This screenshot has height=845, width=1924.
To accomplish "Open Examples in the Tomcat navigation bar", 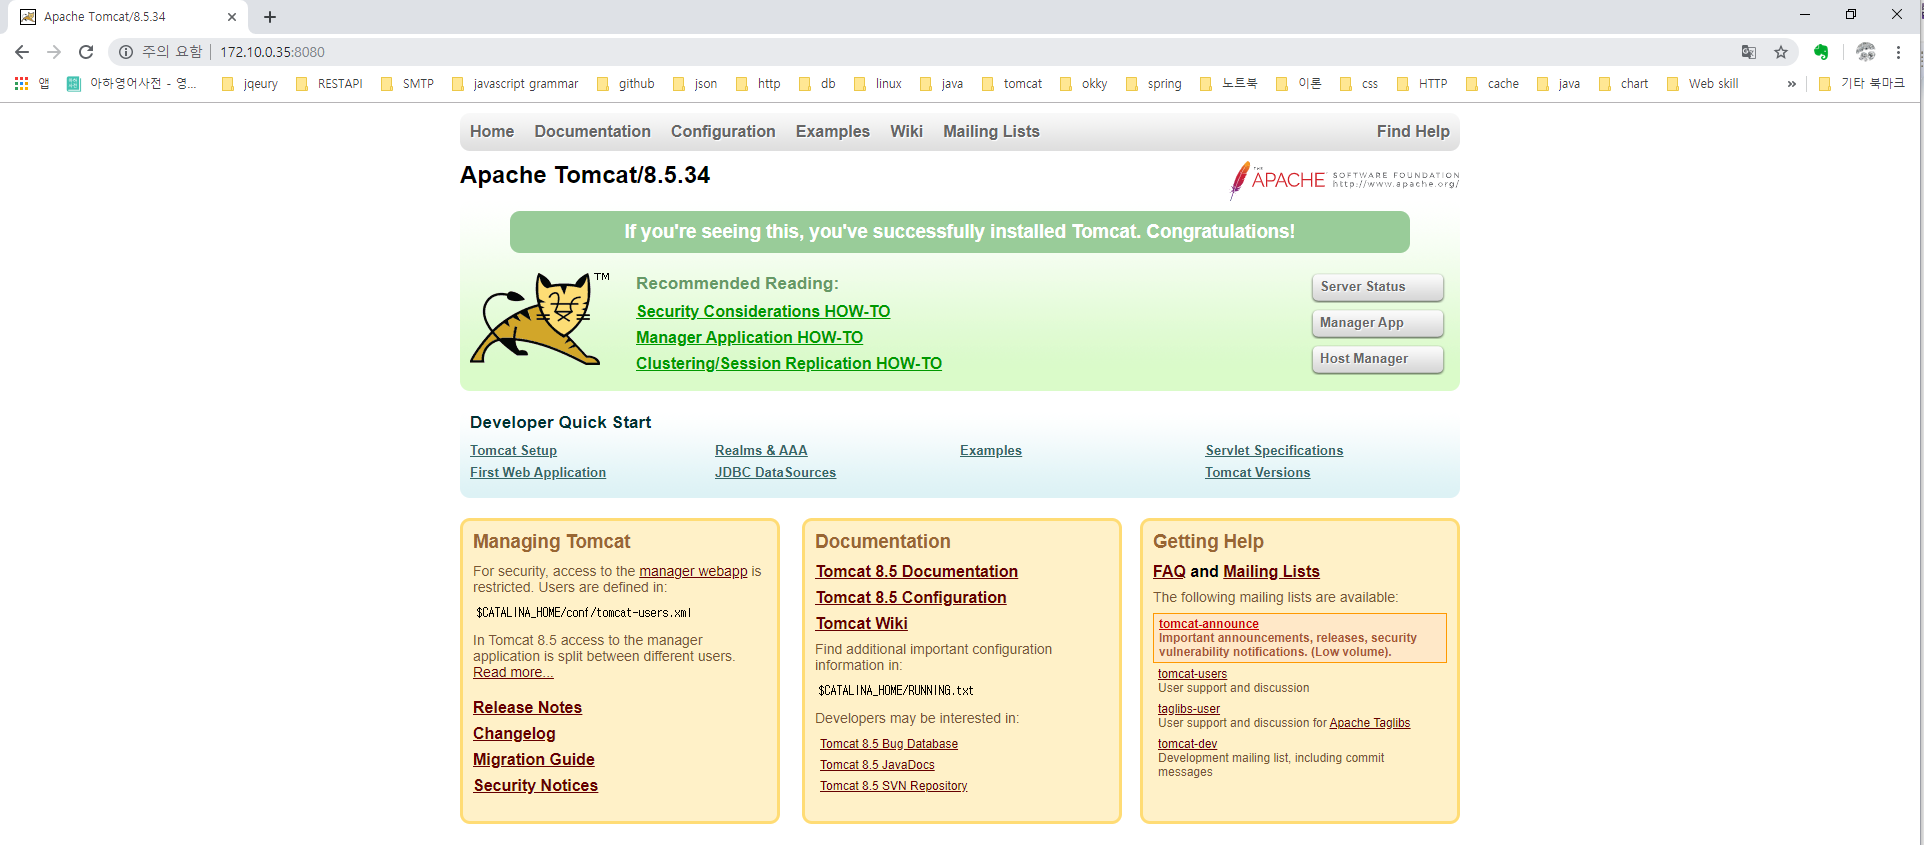I will pos(833,131).
